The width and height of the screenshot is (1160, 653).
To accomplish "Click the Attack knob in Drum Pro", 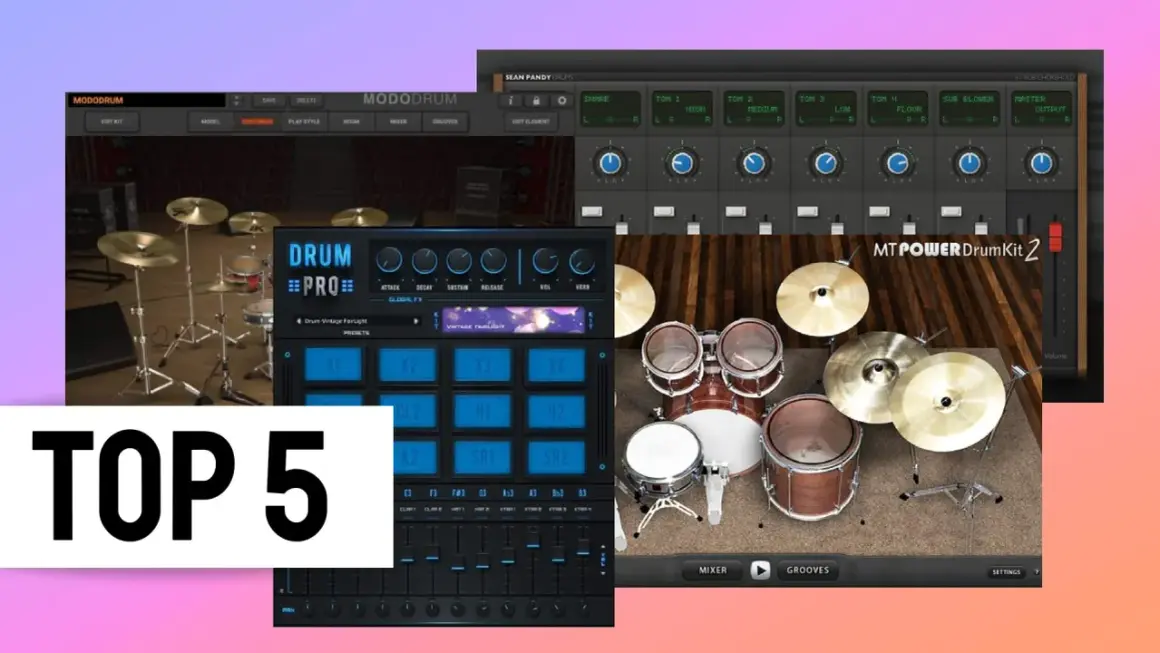I will (x=389, y=260).
